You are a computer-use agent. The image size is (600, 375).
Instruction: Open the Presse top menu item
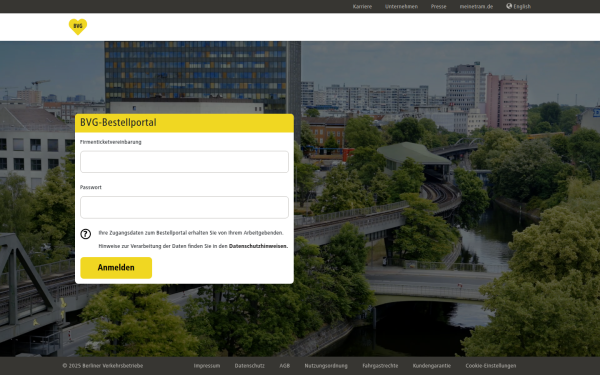point(439,7)
